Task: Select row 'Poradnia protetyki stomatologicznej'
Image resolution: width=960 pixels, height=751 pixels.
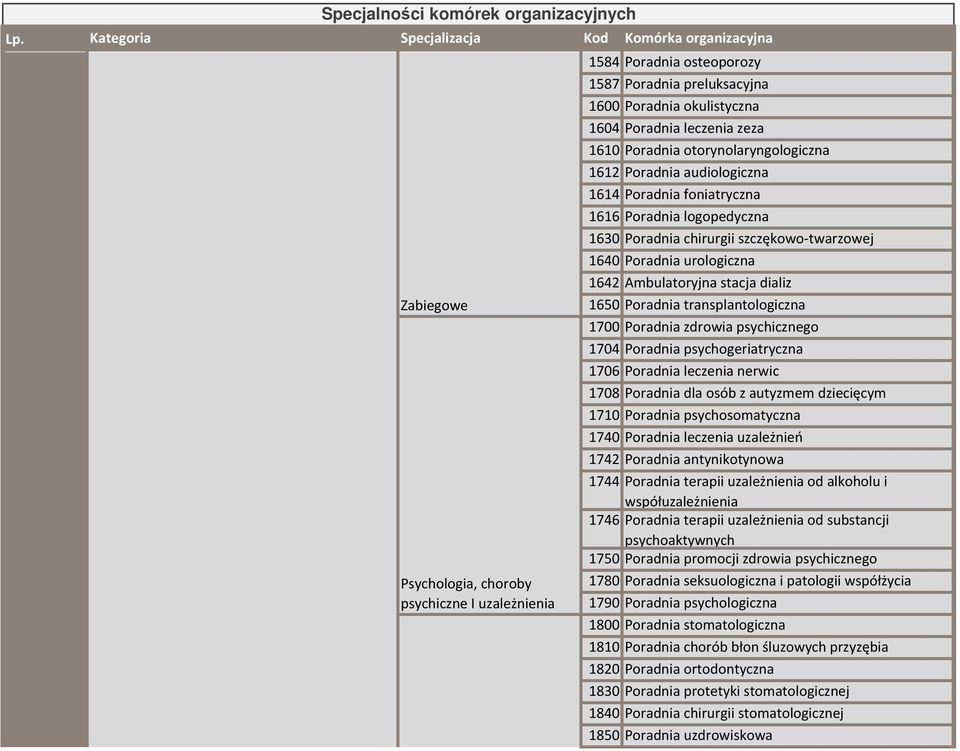Action: pyautogui.click(x=787, y=690)
